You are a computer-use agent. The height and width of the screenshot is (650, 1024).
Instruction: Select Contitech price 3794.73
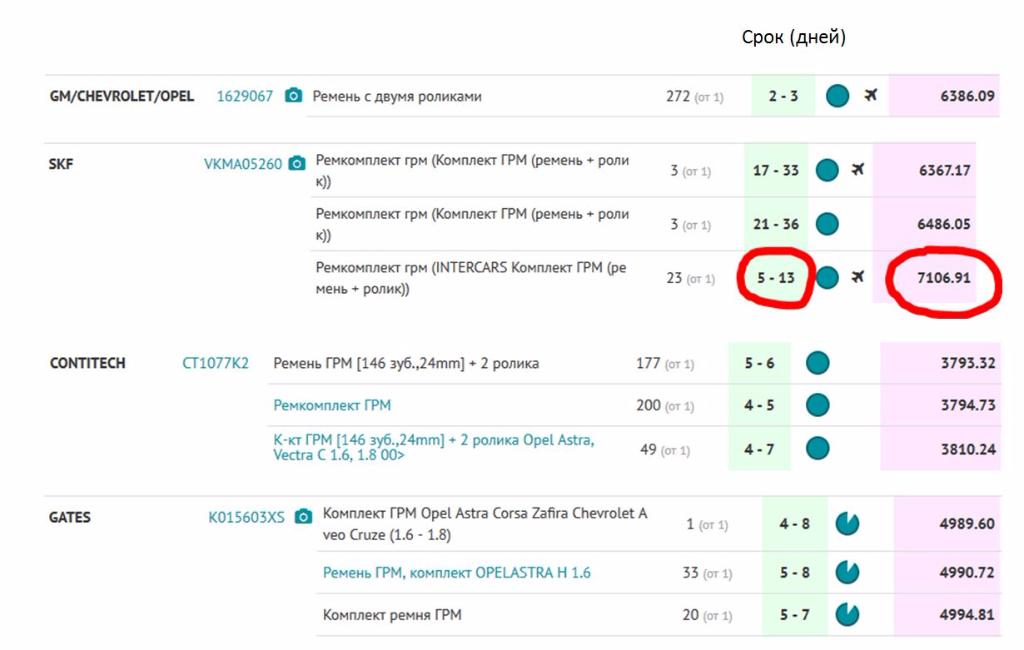click(x=968, y=405)
